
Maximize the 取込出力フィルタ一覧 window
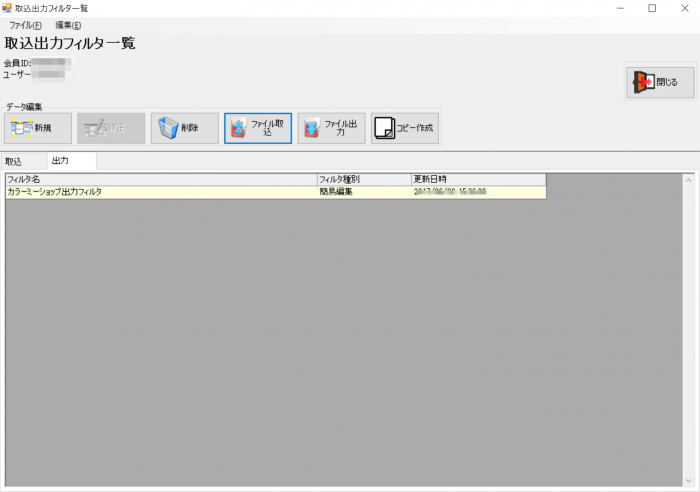click(x=652, y=8)
